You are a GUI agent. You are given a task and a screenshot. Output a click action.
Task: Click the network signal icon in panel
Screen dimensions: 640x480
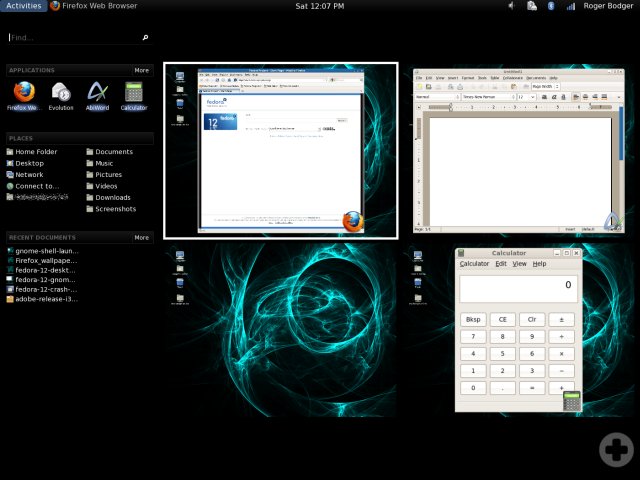tap(571, 6)
